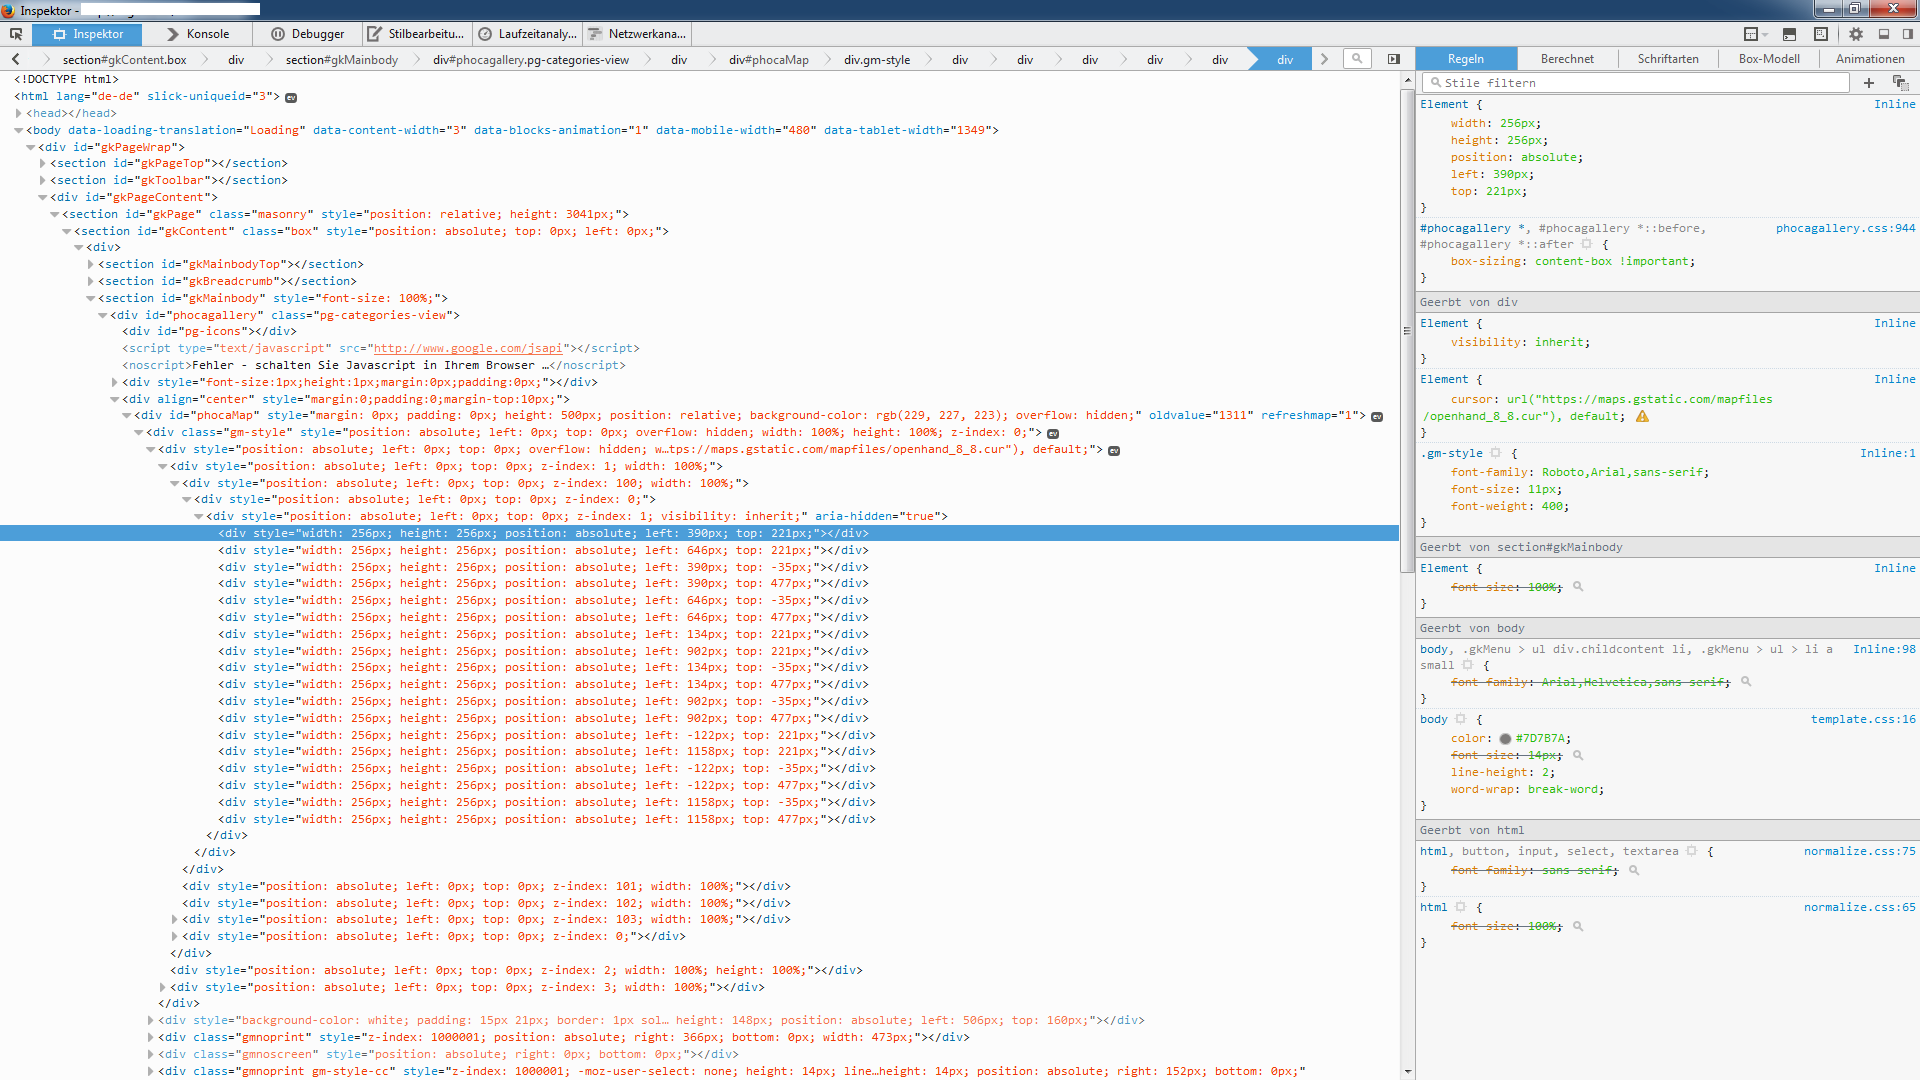Open the Box-Modell sidebar tab
This screenshot has width=1920, height=1080.
pos(1768,59)
